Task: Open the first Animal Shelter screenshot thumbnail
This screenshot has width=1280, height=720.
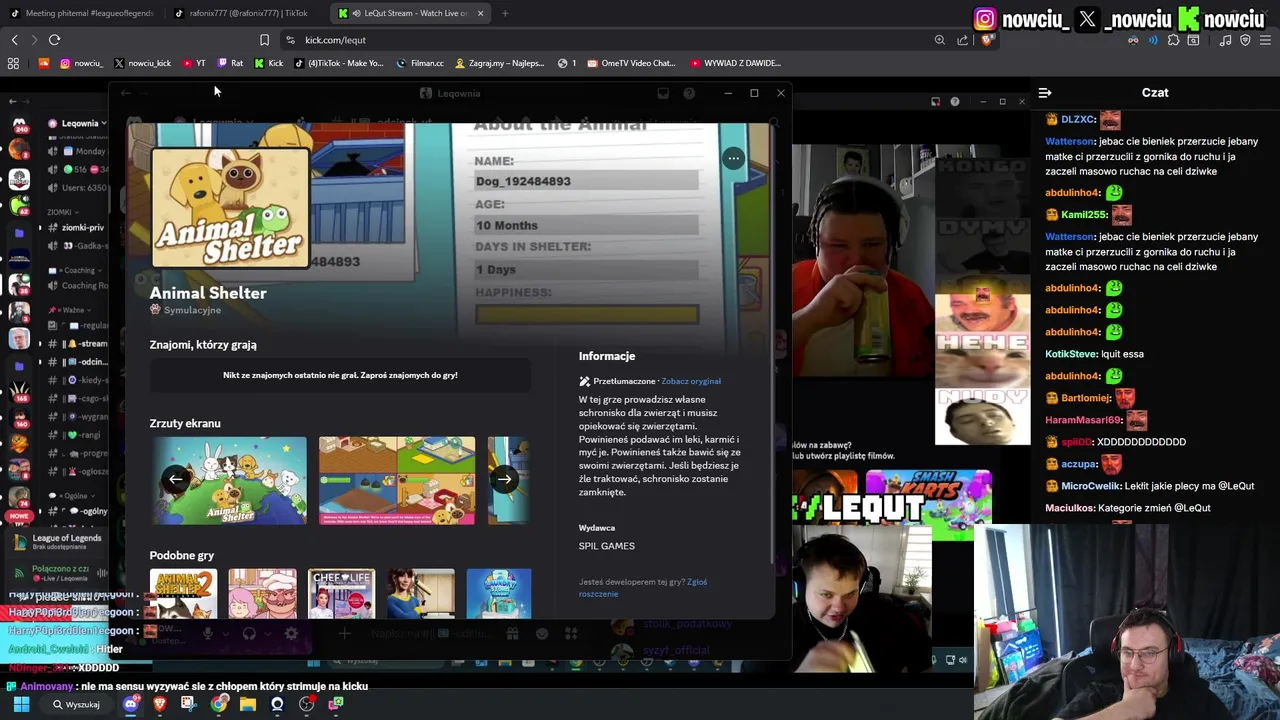Action: click(229, 480)
